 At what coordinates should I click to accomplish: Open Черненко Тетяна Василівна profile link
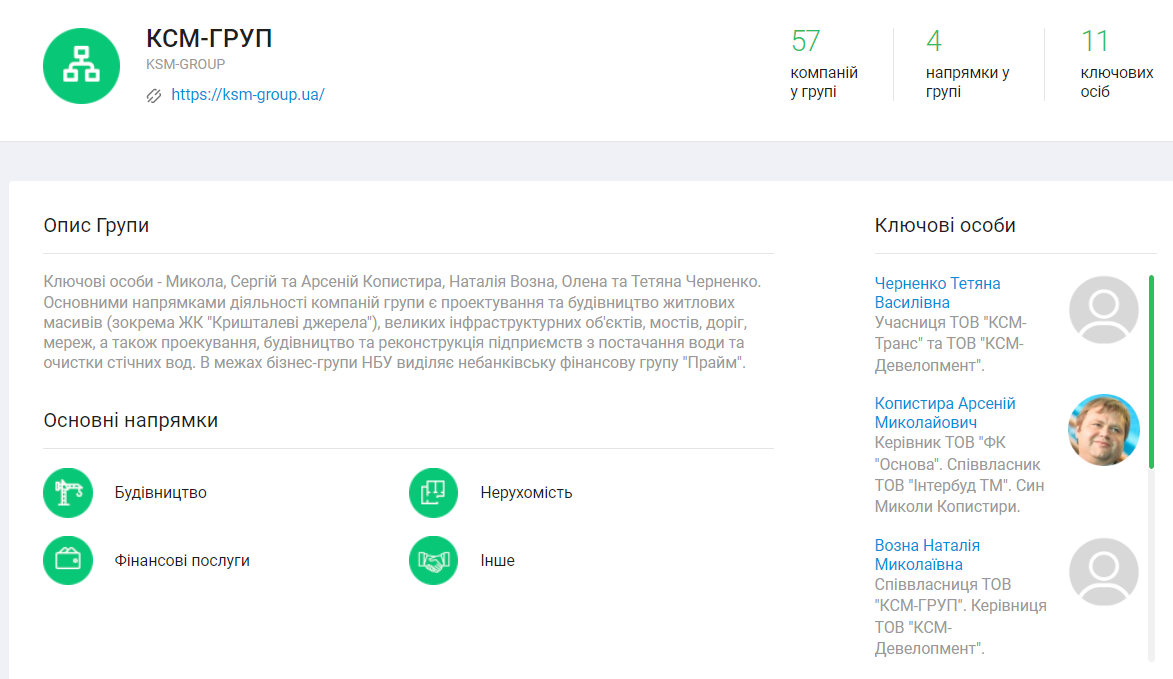point(937,293)
